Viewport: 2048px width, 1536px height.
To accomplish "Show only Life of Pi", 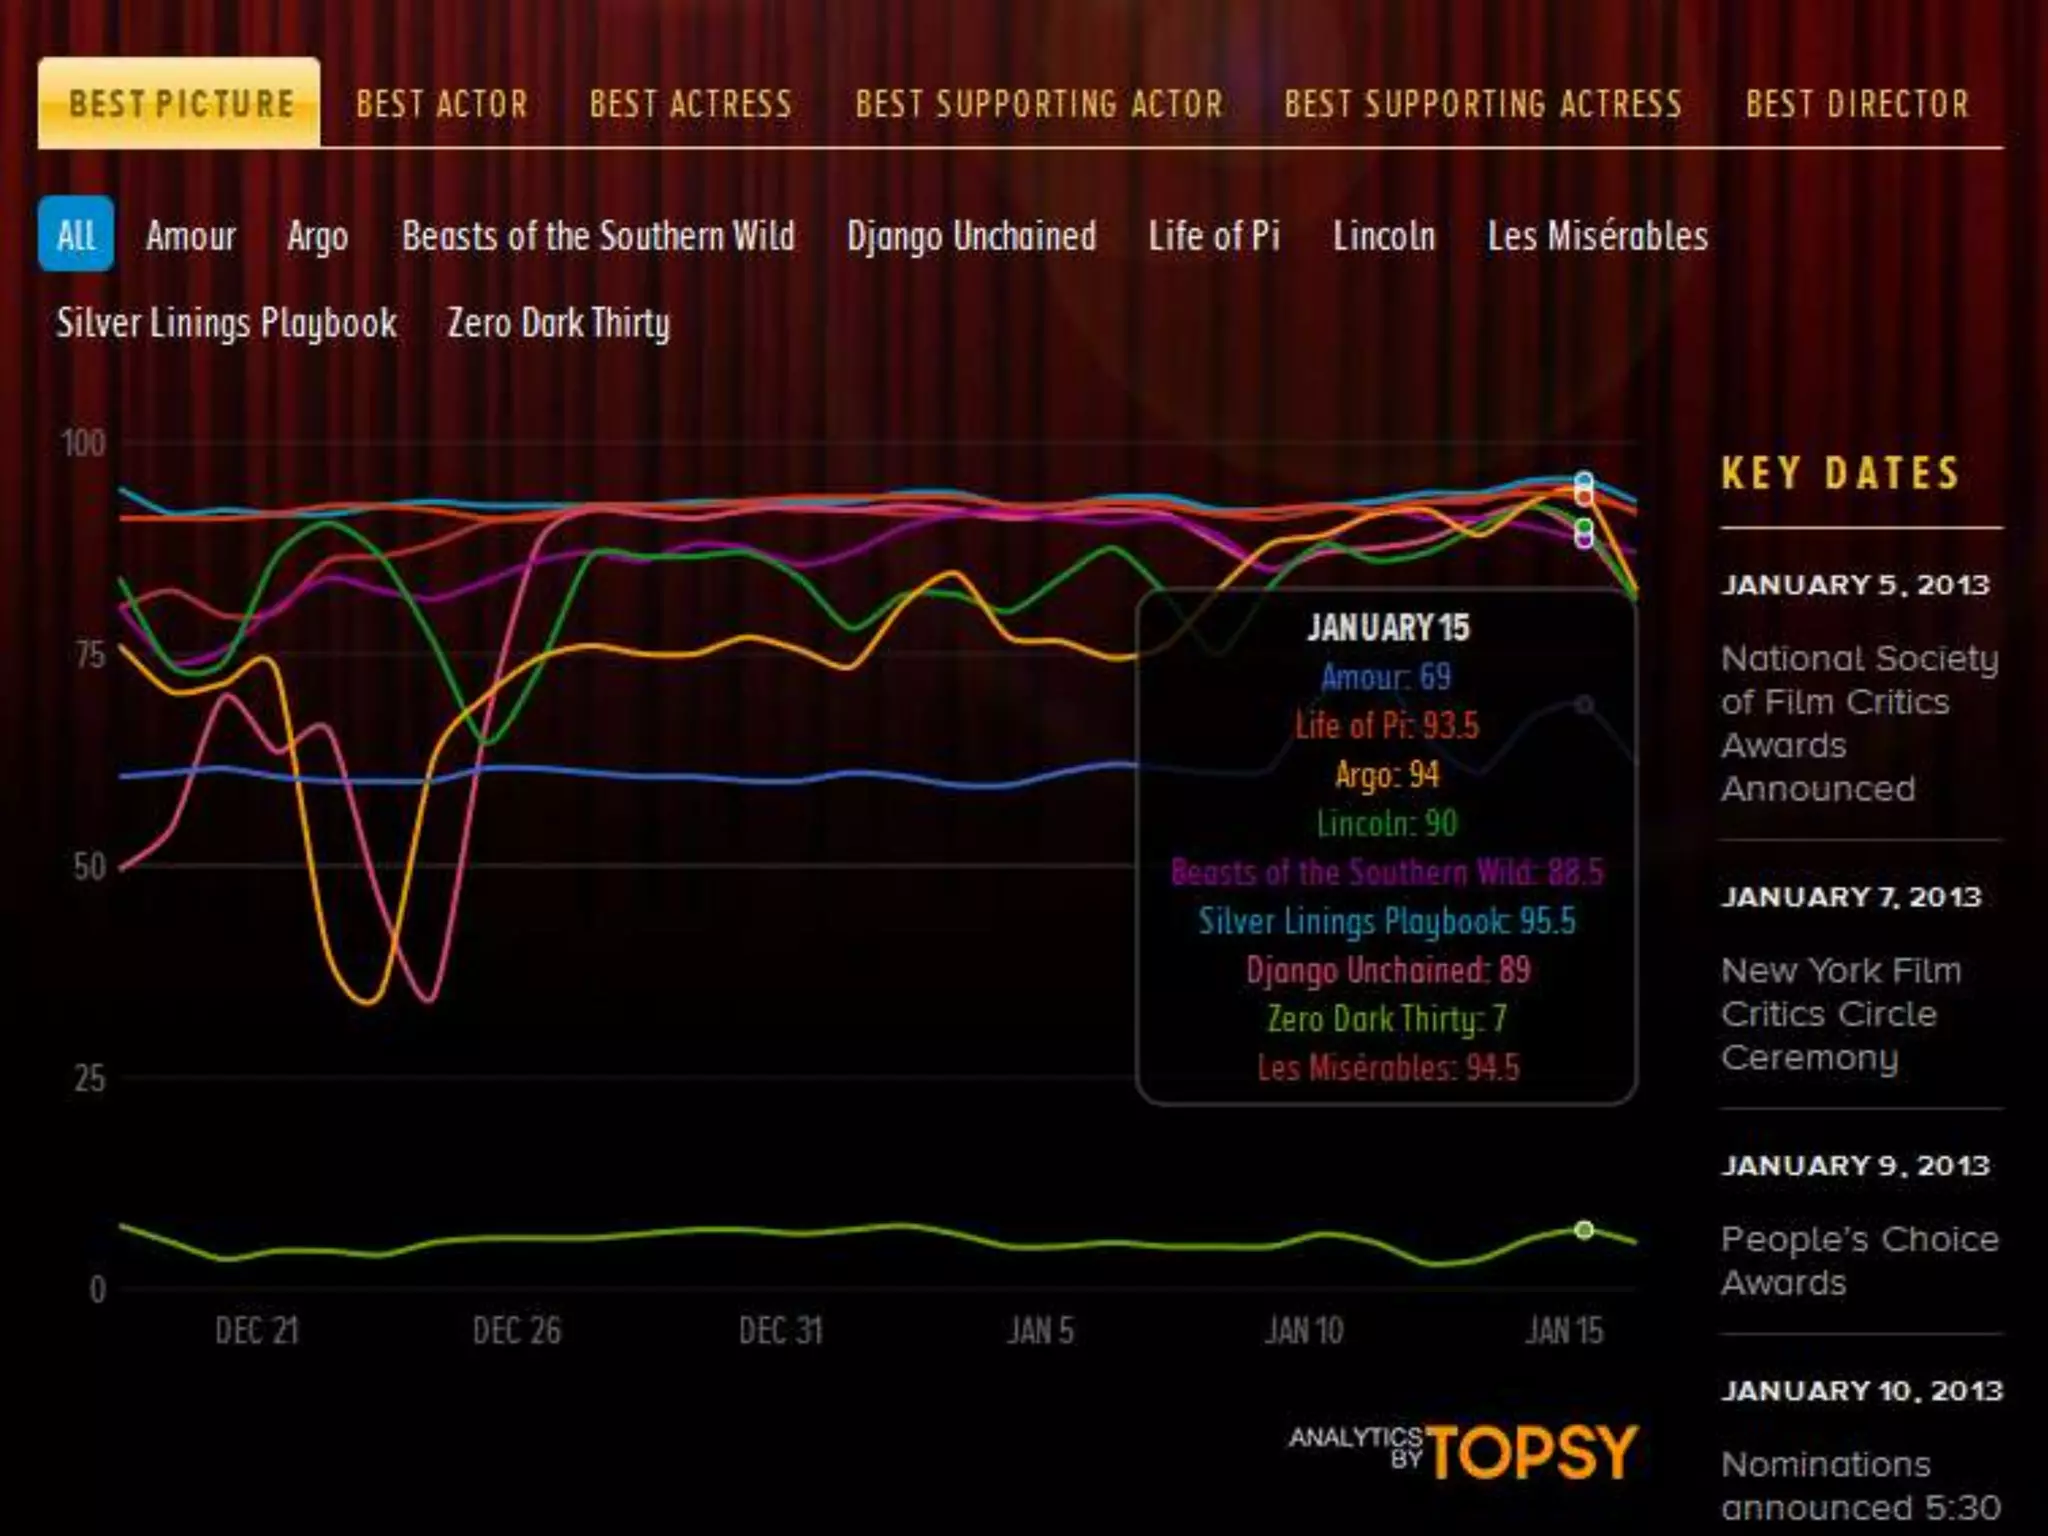I will click(1213, 237).
